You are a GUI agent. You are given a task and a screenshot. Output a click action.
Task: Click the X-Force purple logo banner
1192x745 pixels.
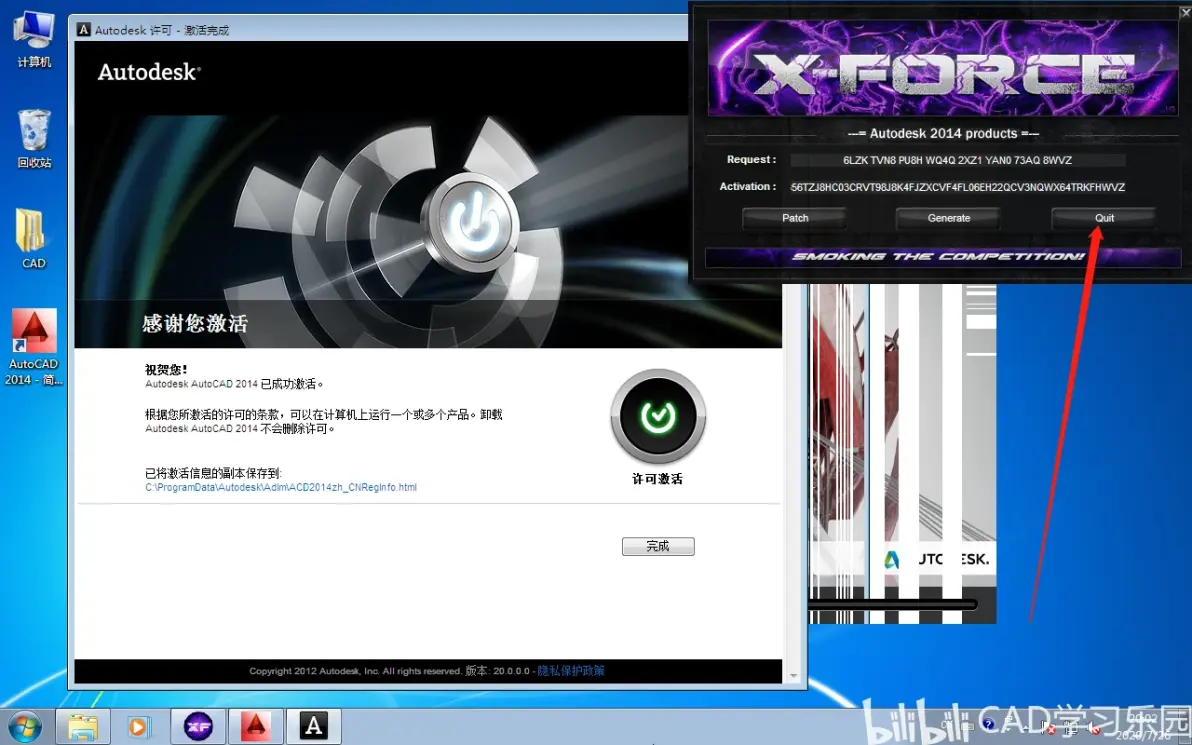(943, 68)
